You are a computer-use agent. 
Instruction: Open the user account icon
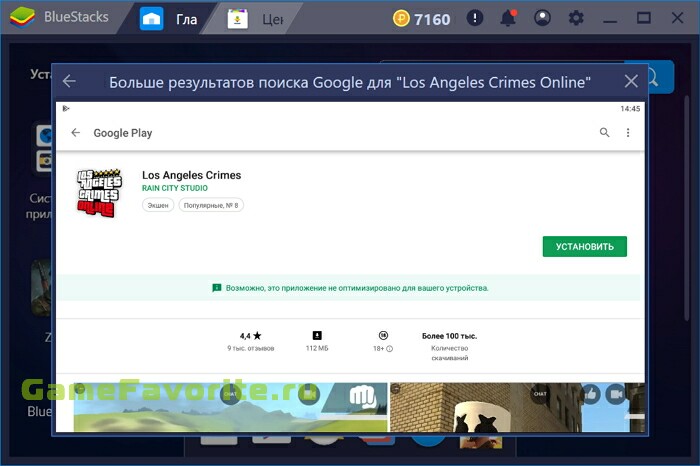coord(542,18)
